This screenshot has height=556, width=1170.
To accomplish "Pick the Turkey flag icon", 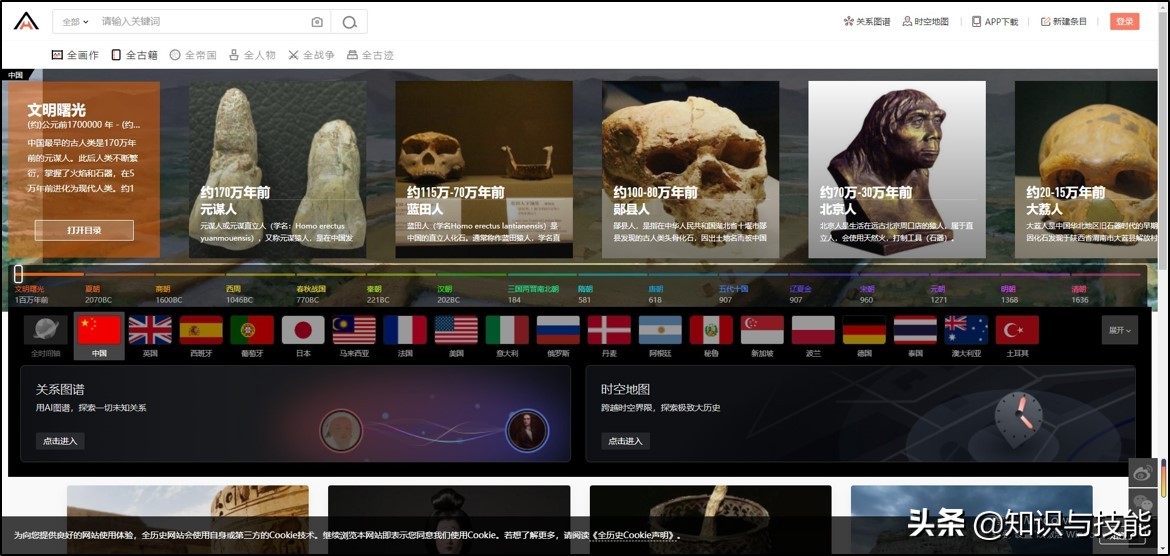I will coord(1017,331).
